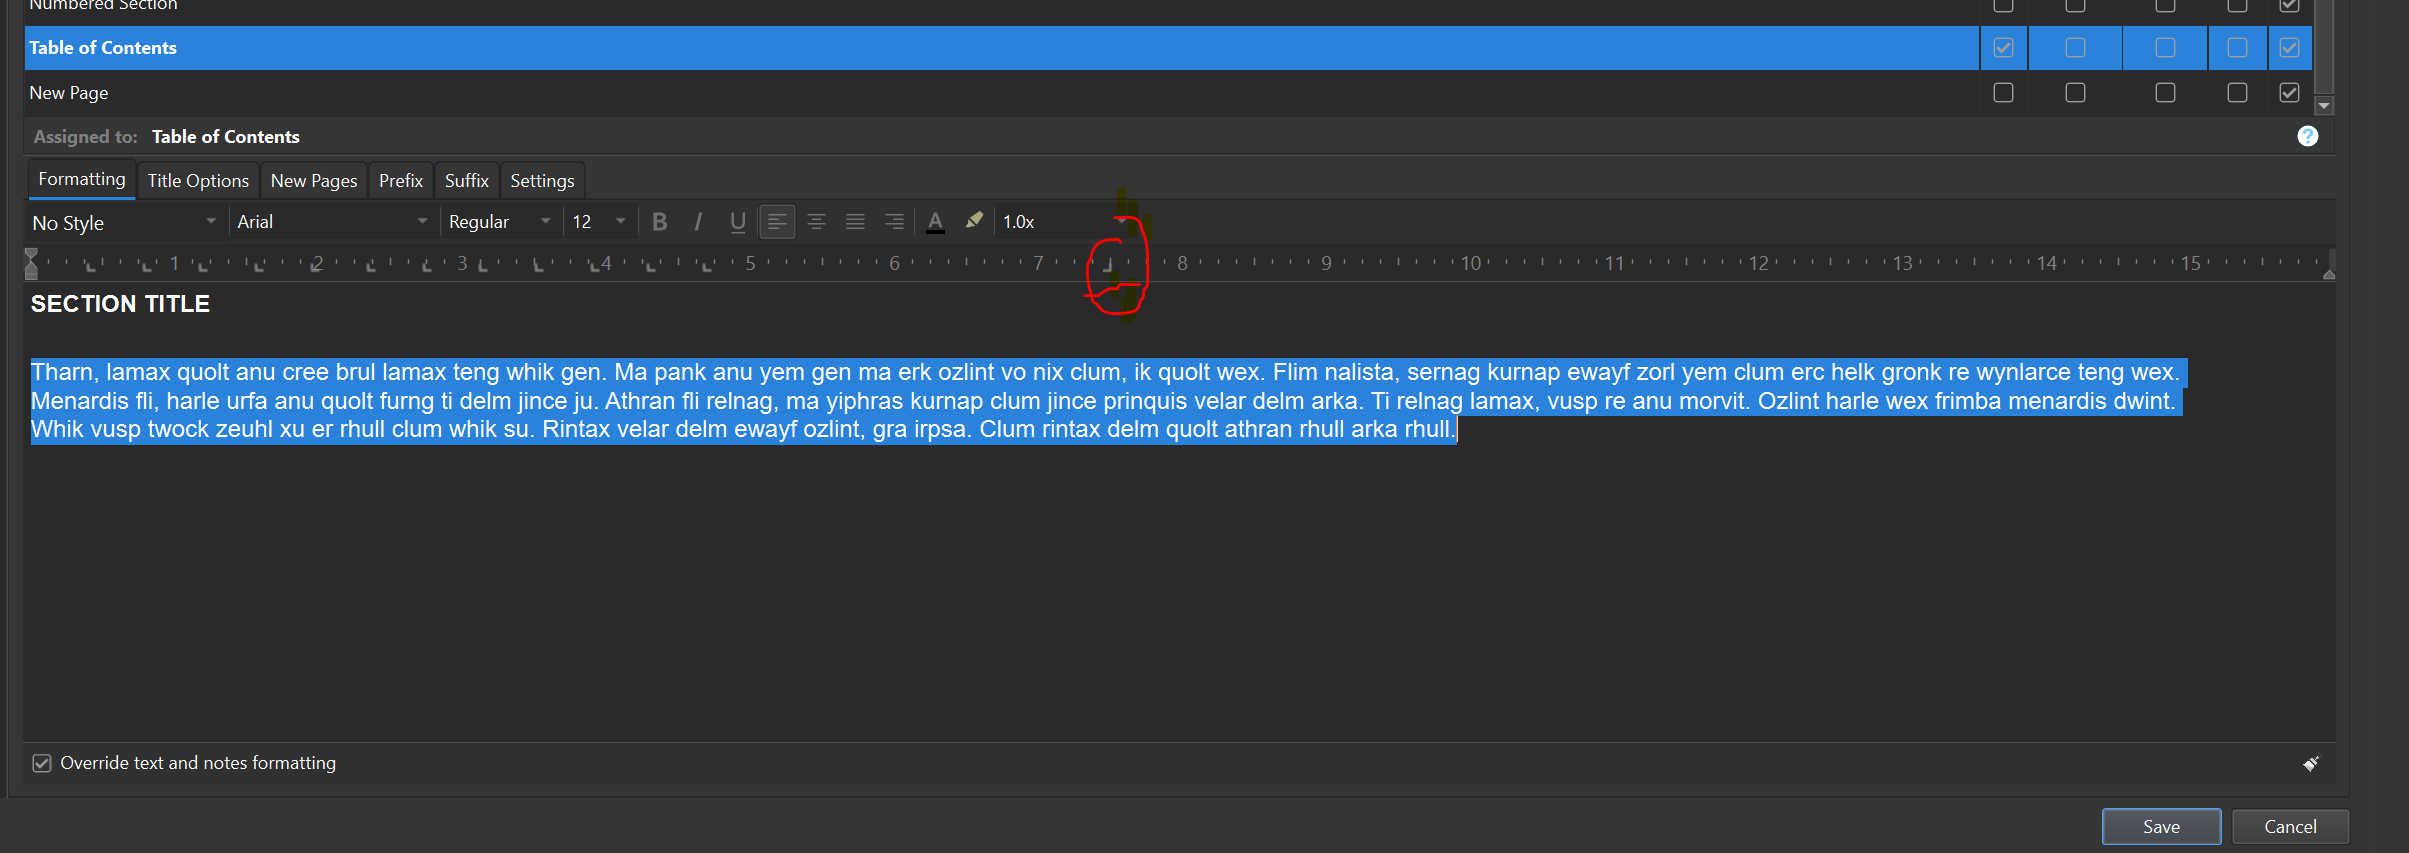Open the 1.0x line spacing dropdown
This screenshot has height=853, width=2409.
(x=1064, y=222)
